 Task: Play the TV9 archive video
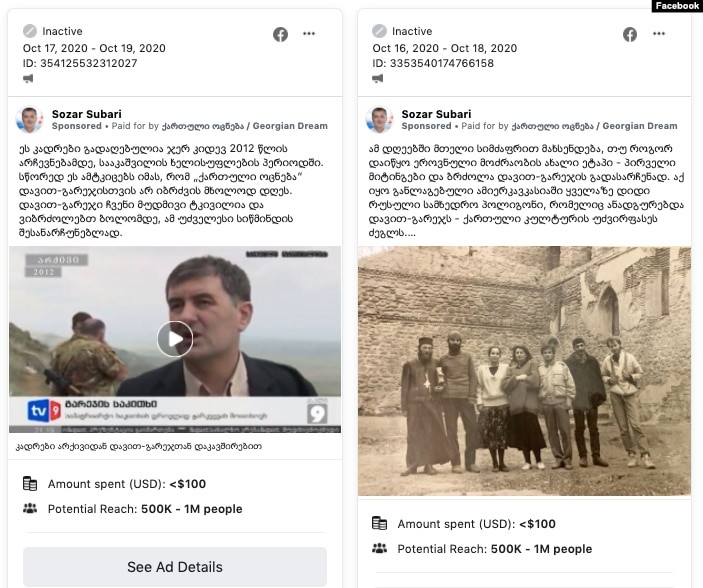[x=175, y=339]
